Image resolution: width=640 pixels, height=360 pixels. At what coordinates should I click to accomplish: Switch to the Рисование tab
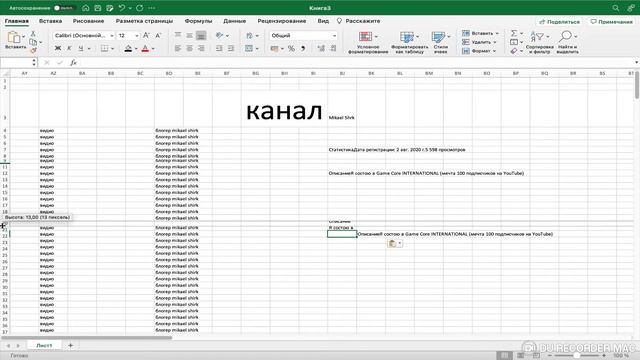(88, 21)
